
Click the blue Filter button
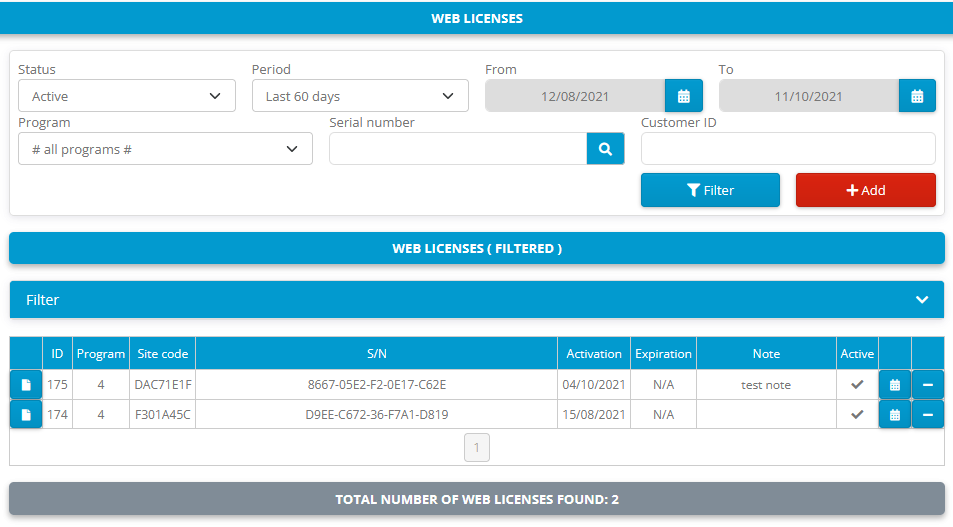tap(710, 190)
